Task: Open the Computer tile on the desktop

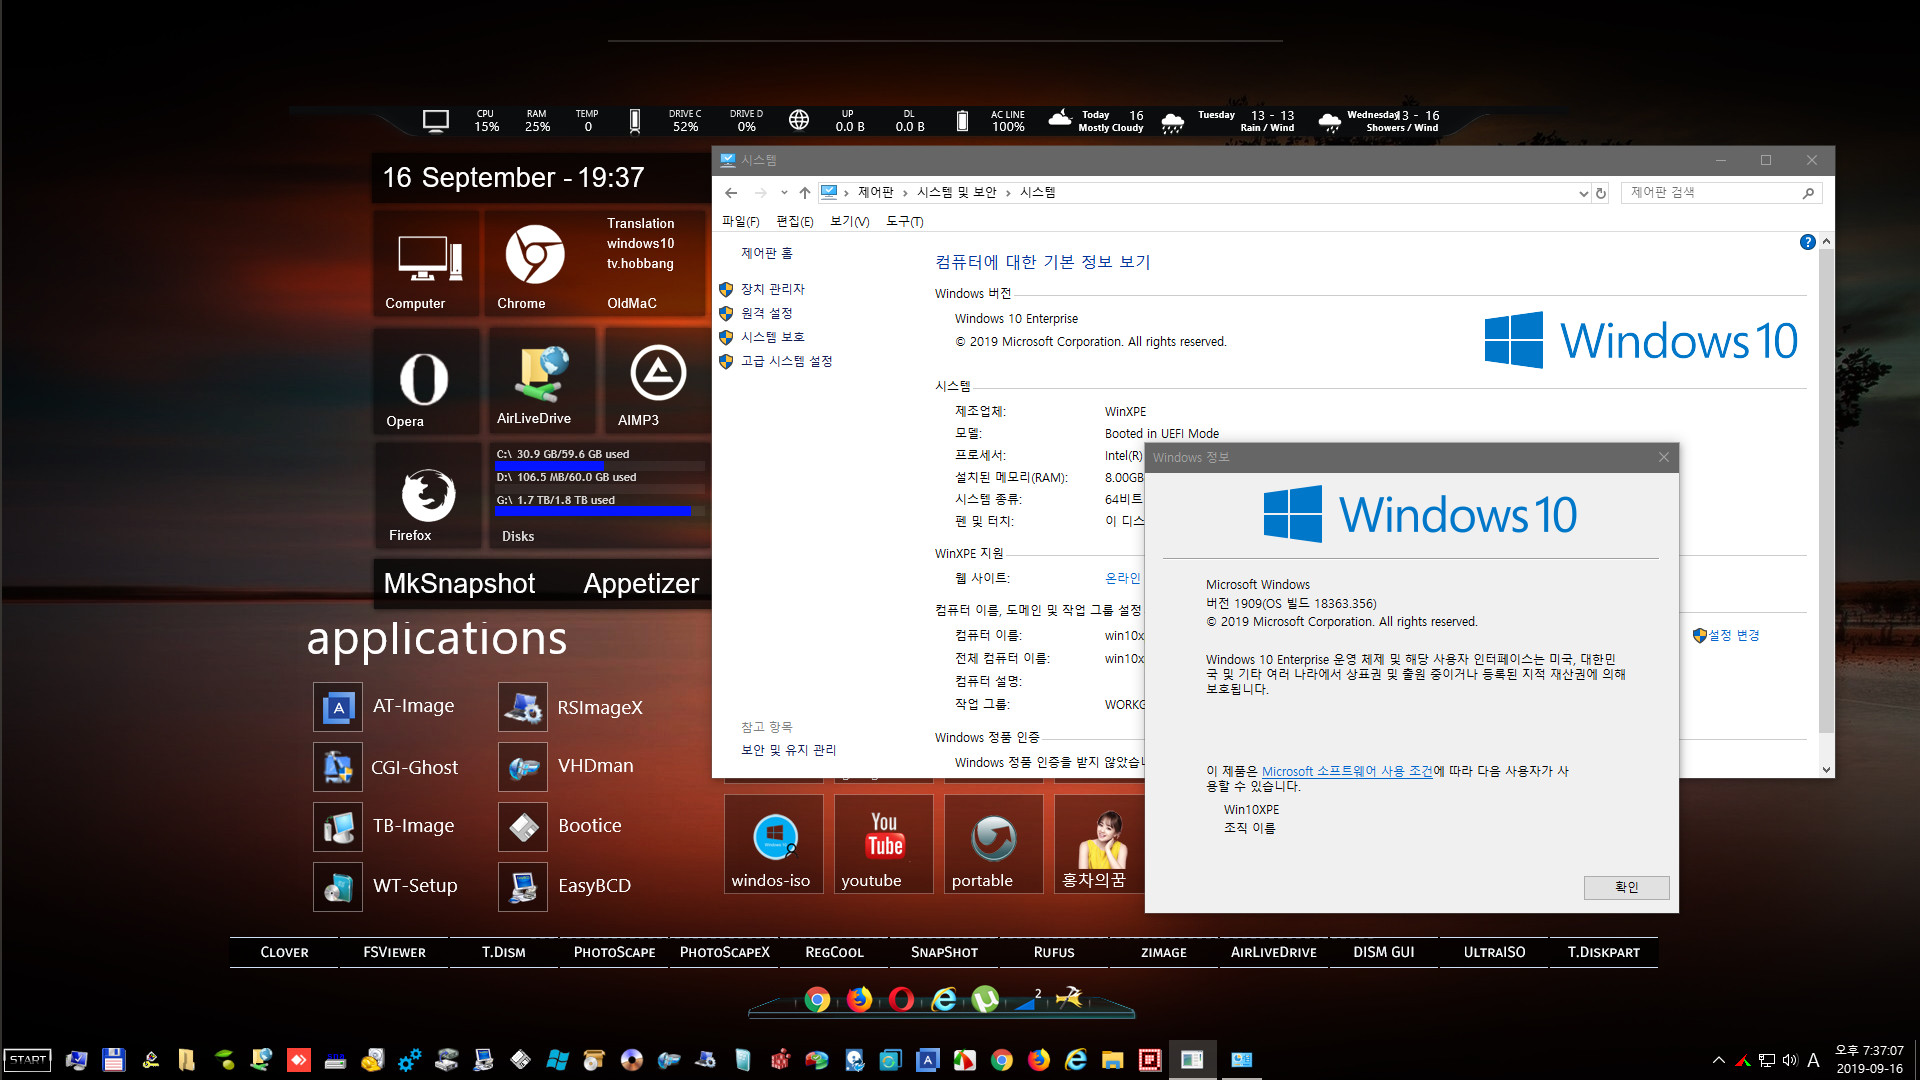Action: 427,265
